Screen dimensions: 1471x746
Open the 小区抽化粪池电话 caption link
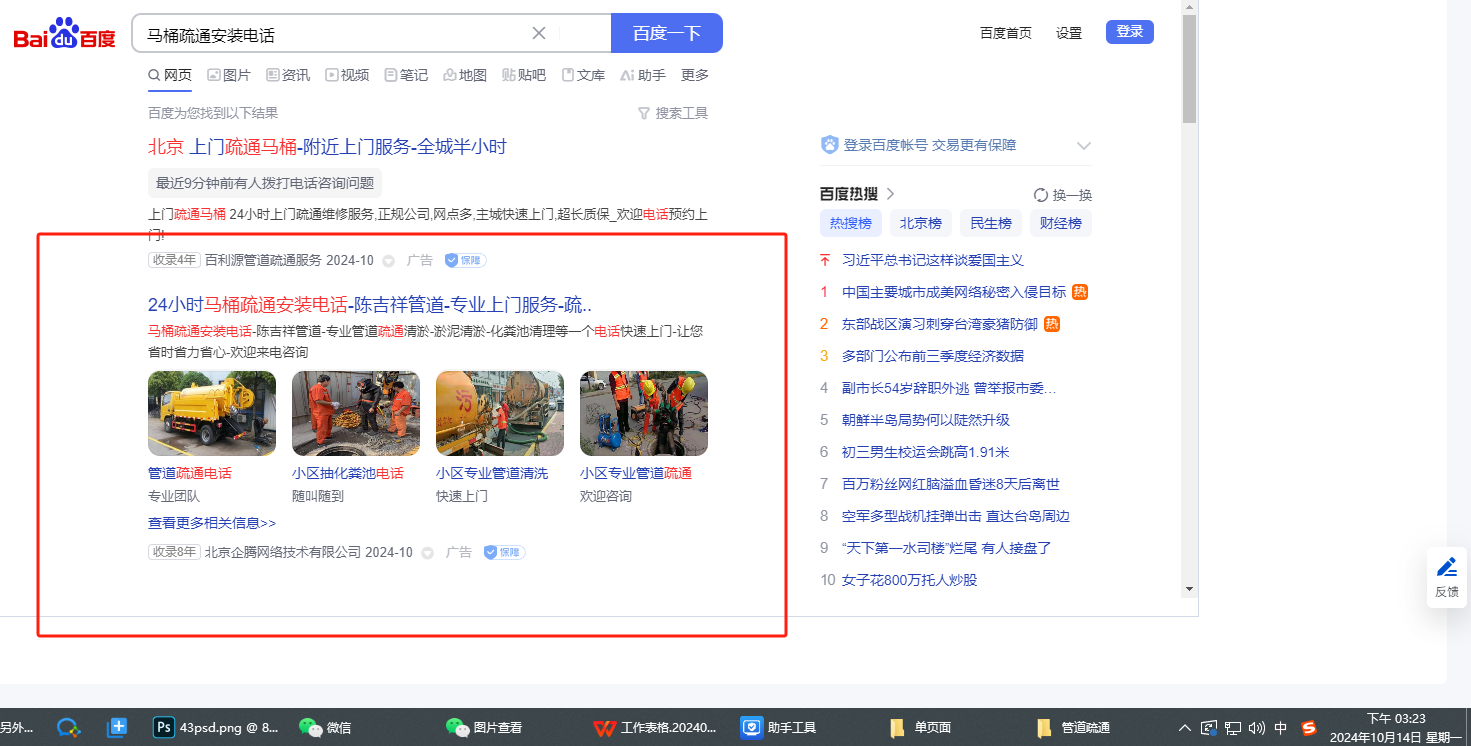(x=348, y=473)
